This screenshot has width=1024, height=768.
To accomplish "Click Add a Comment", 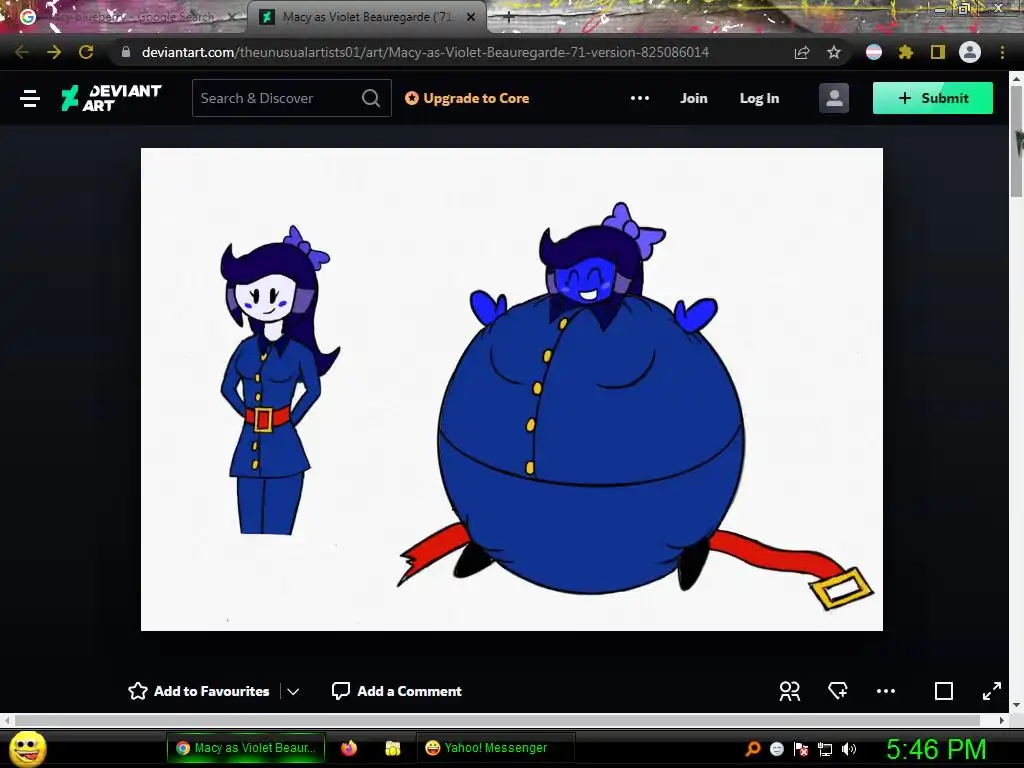I will (x=396, y=691).
